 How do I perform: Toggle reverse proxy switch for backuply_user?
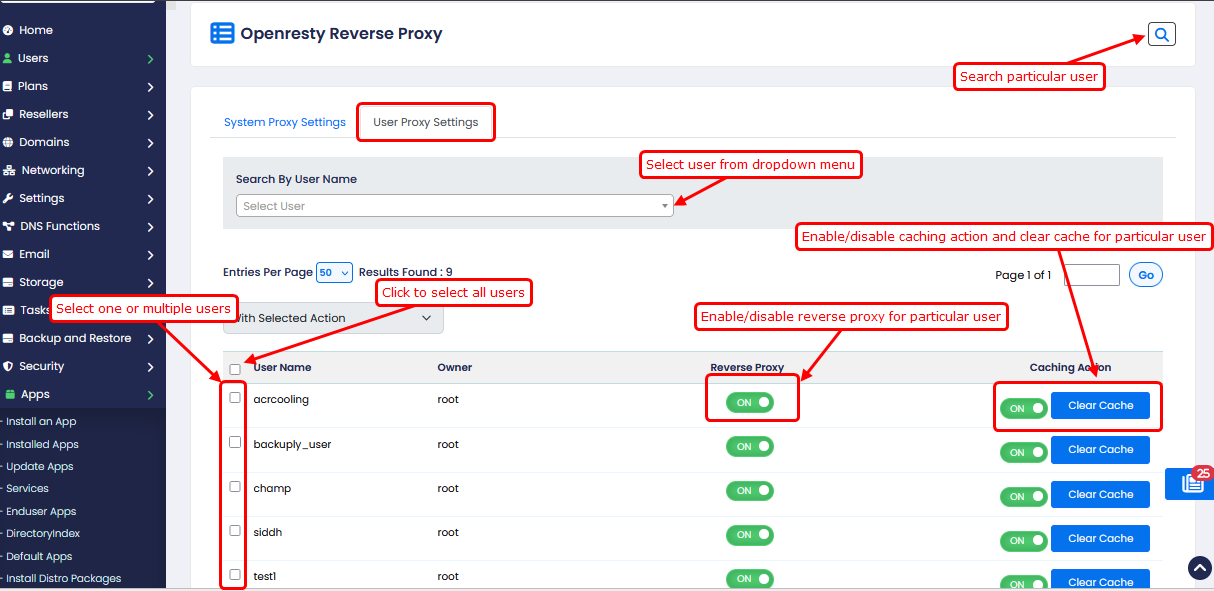coord(749,447)
